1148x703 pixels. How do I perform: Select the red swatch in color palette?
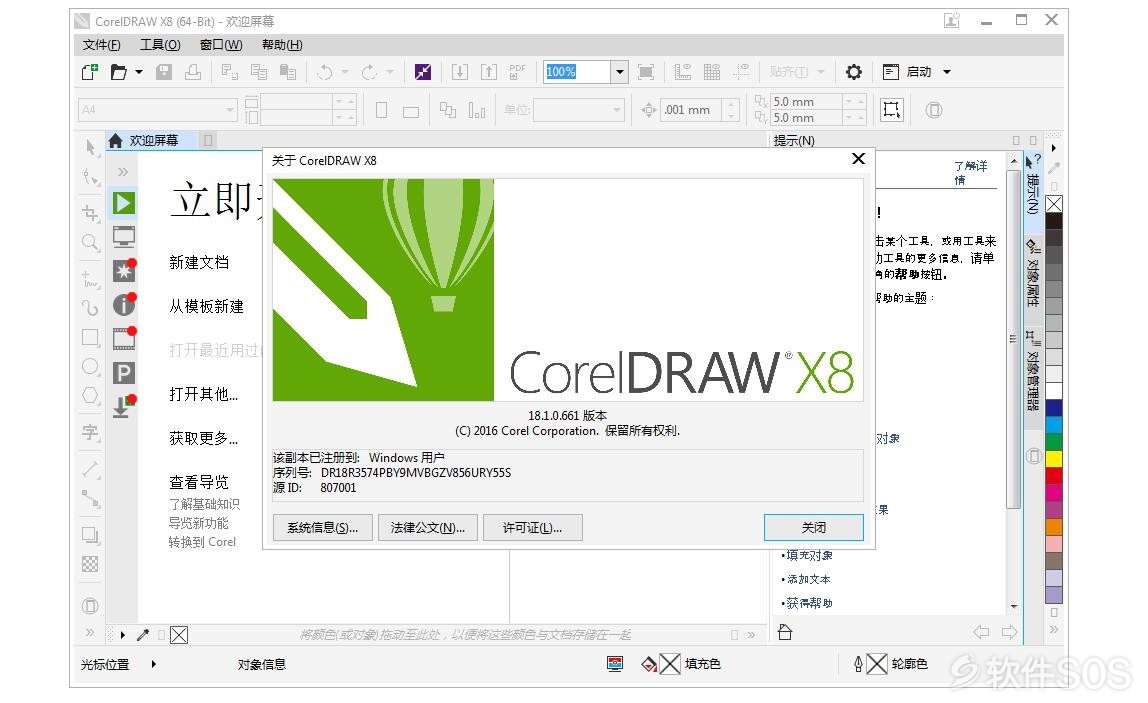(x=1054, y=475)
